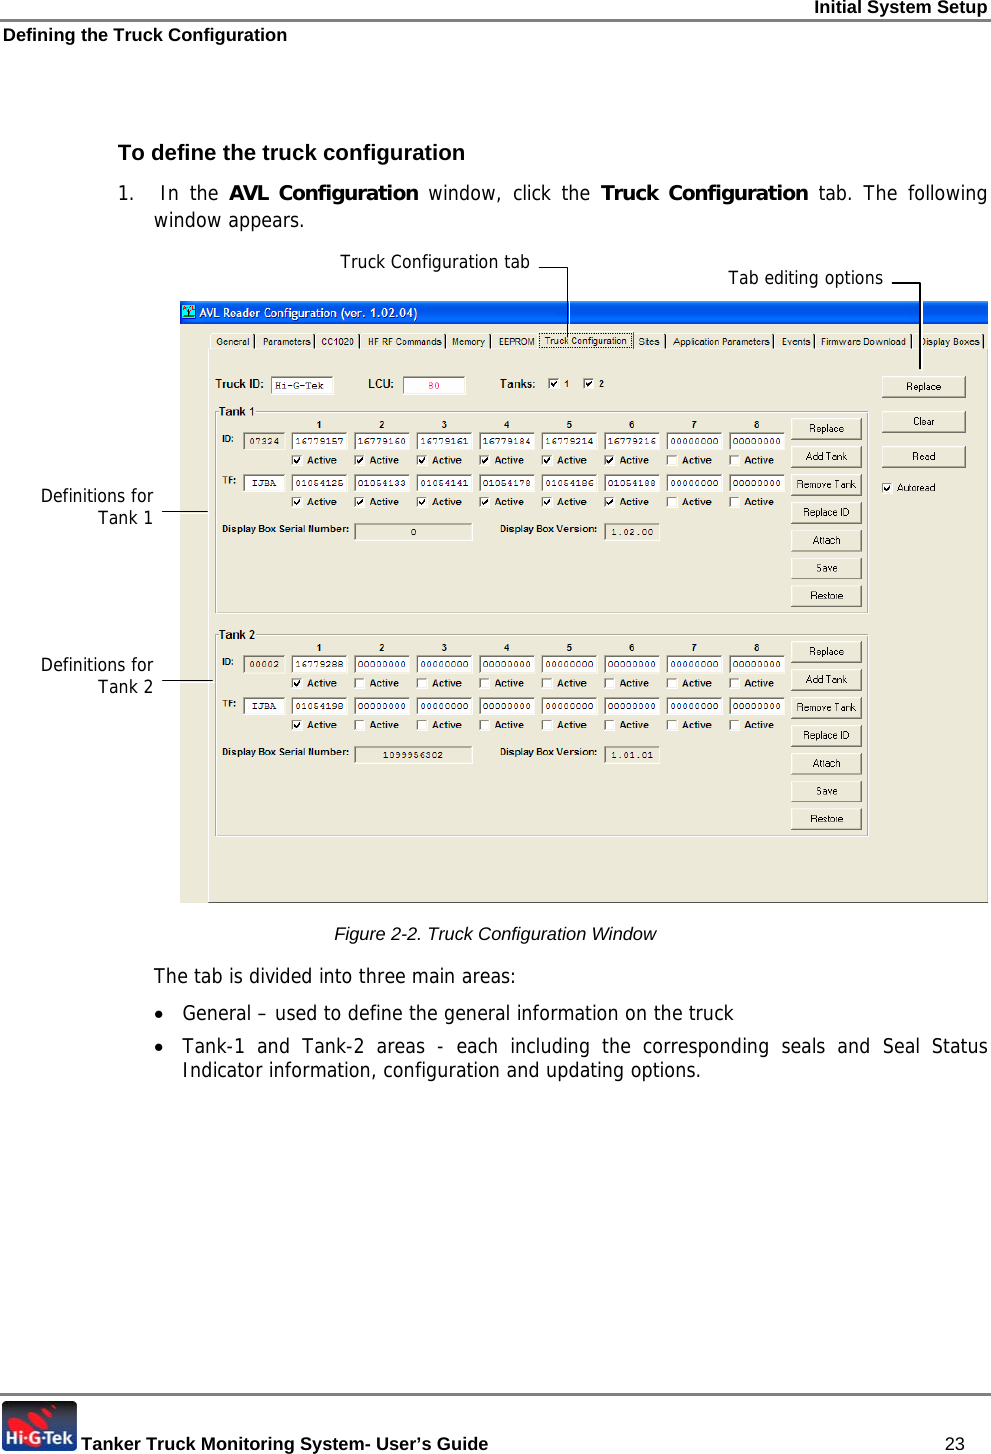Image resolution: width=991 pixels, height=1454 pixels.
Task: Toggle the Tanks 2 checkbox
Action: tap(588, 383)
